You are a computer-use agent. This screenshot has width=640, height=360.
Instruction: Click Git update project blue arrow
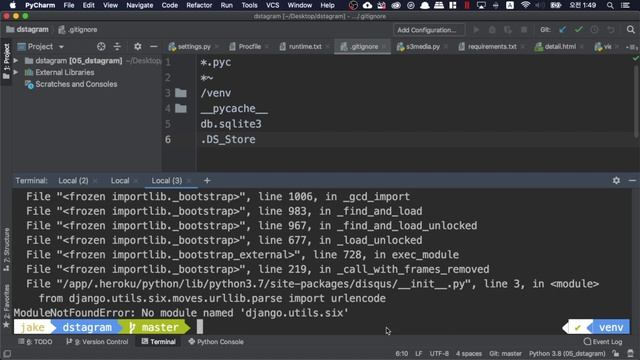[563, 30]
